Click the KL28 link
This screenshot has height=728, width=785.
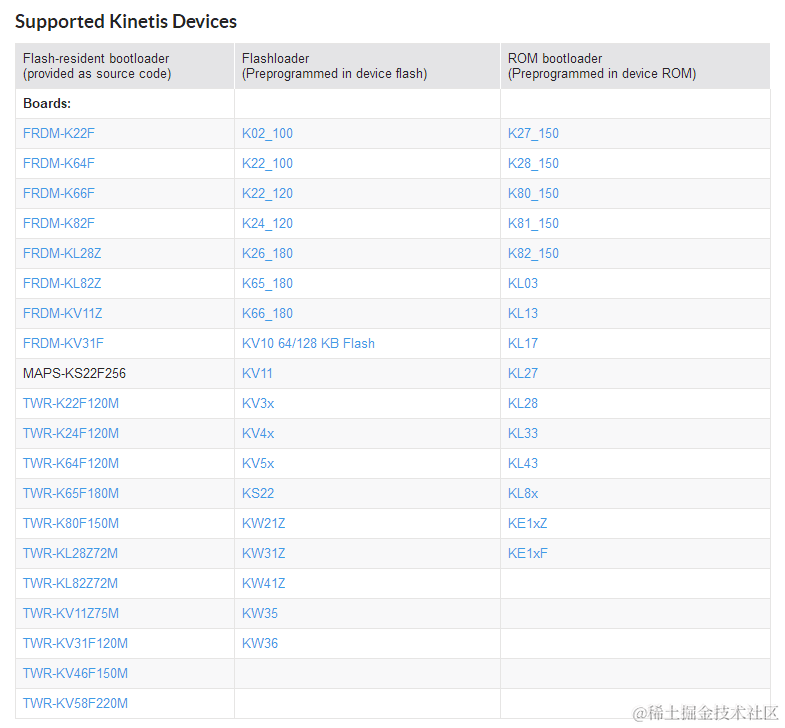click(x=523, y=404)
